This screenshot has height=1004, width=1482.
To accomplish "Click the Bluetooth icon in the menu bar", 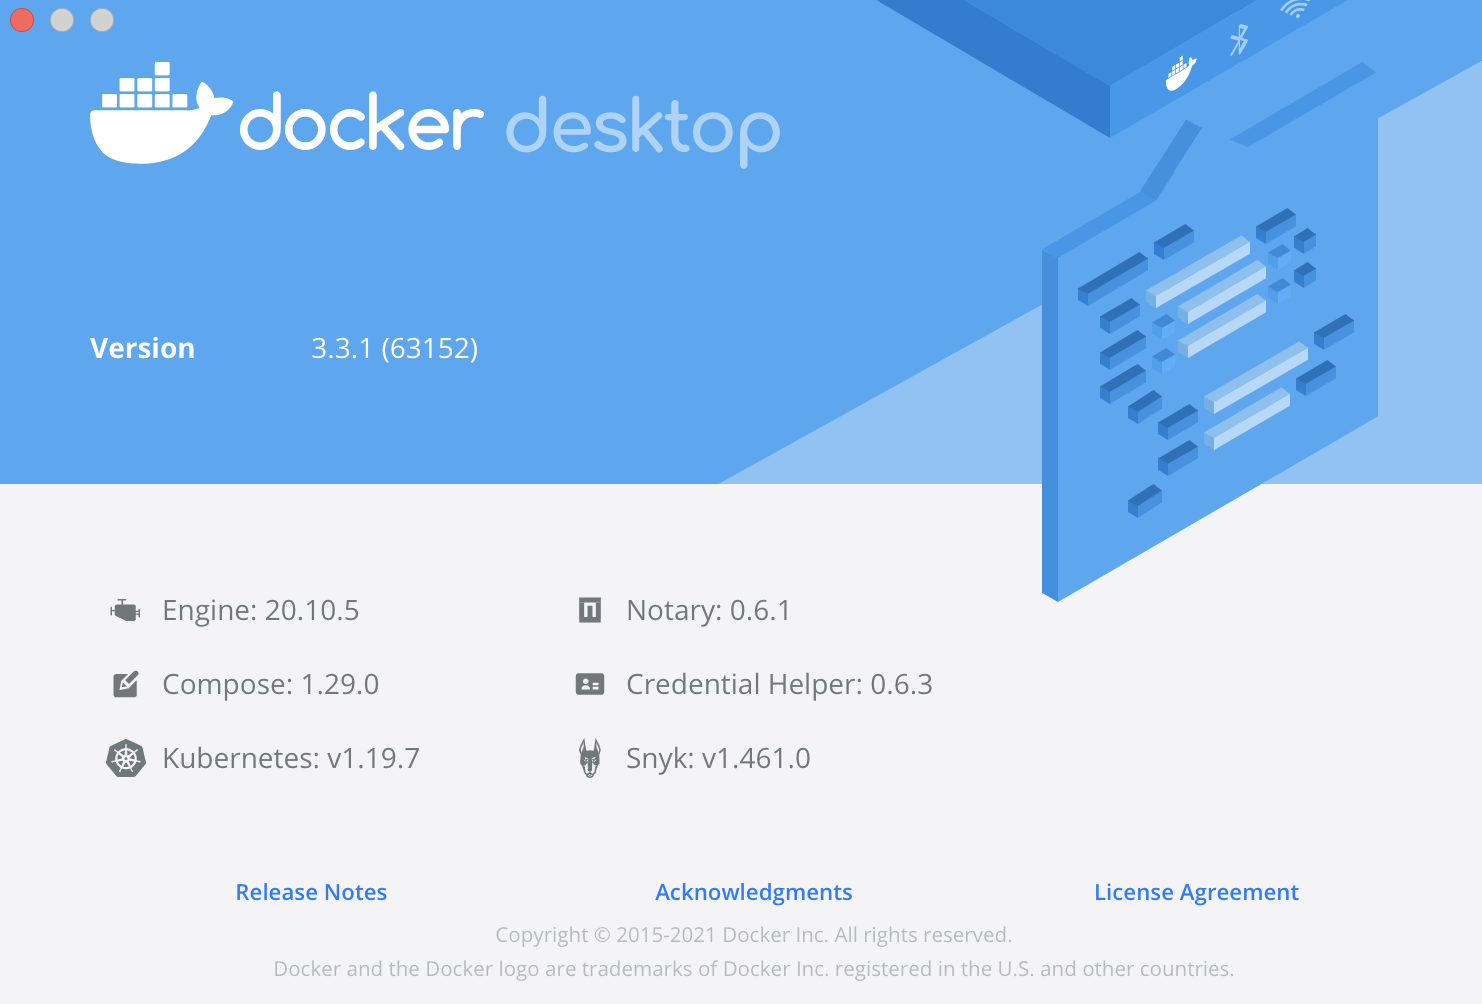I will coord(1237,40).
